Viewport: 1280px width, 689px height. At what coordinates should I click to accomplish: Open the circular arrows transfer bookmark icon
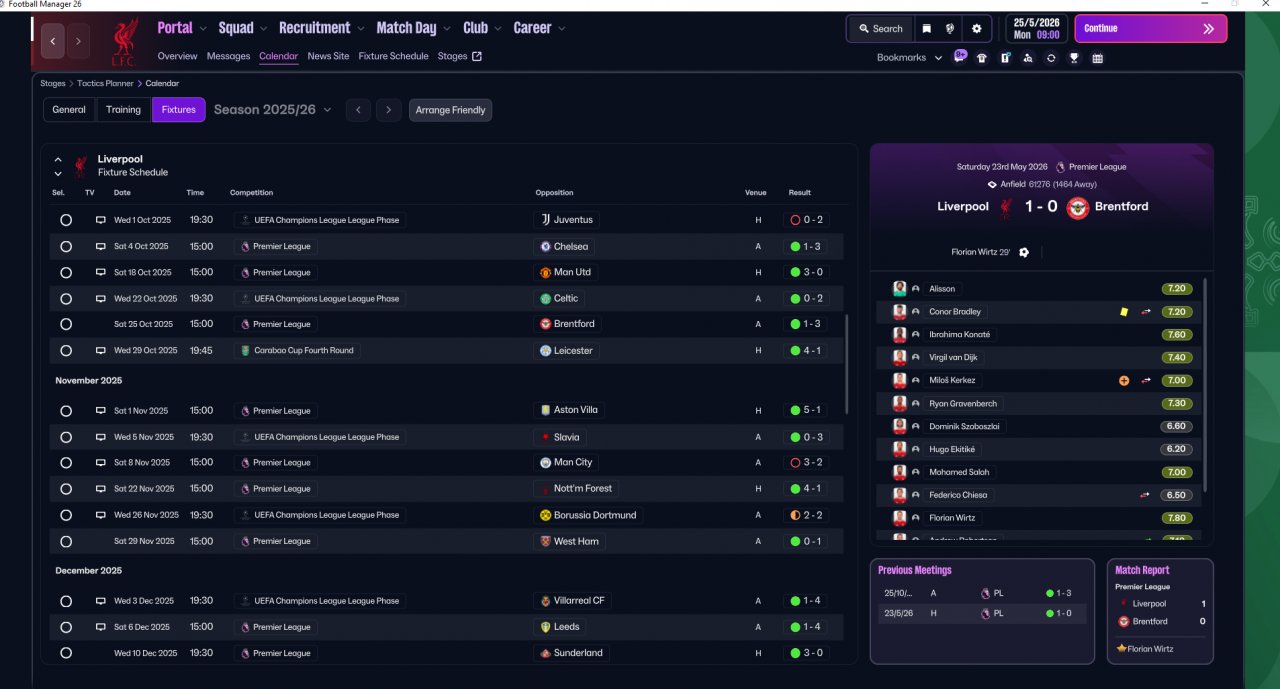coord(1051,58)
